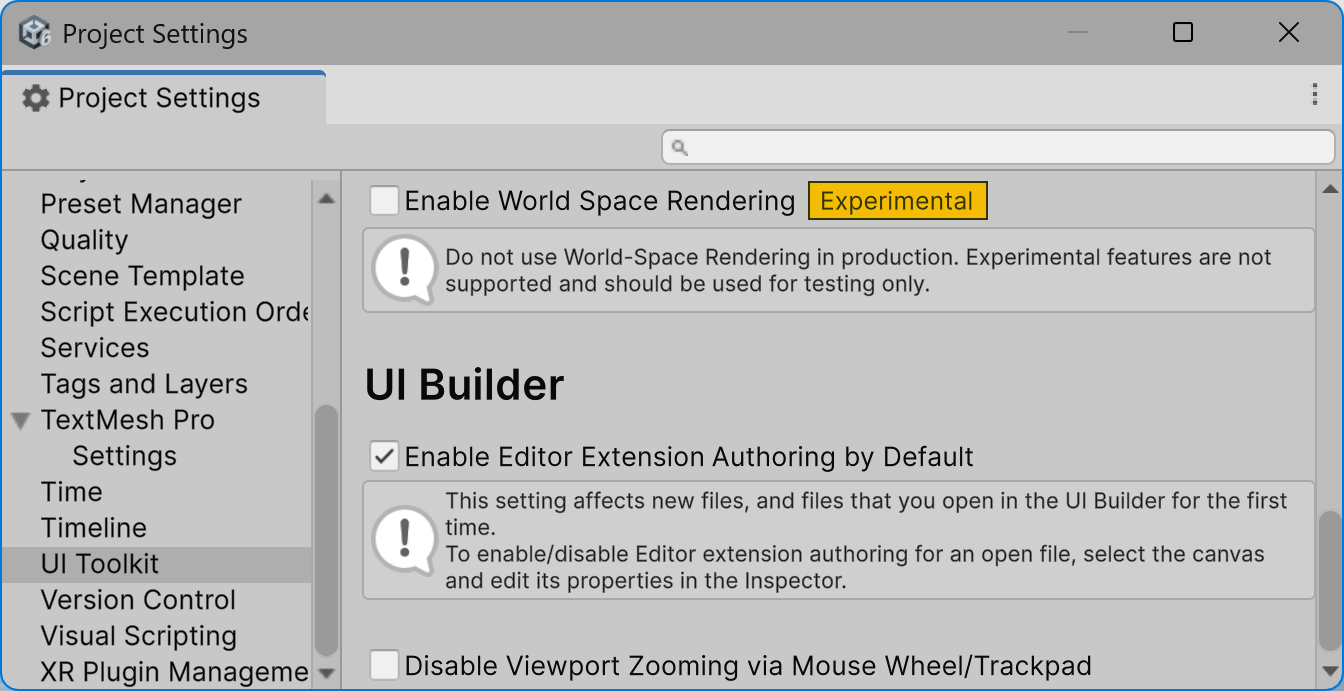Open the kebab options menu icon
The width and height of the screenshot is (1344, 691).
1315,95
